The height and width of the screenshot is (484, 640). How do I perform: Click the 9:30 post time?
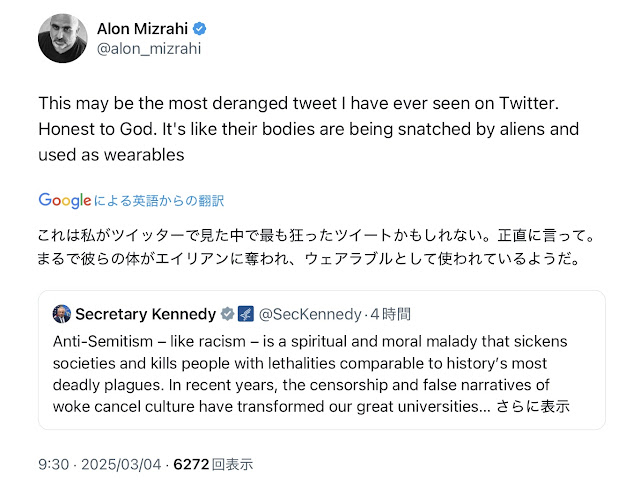(x=54, y=464)
